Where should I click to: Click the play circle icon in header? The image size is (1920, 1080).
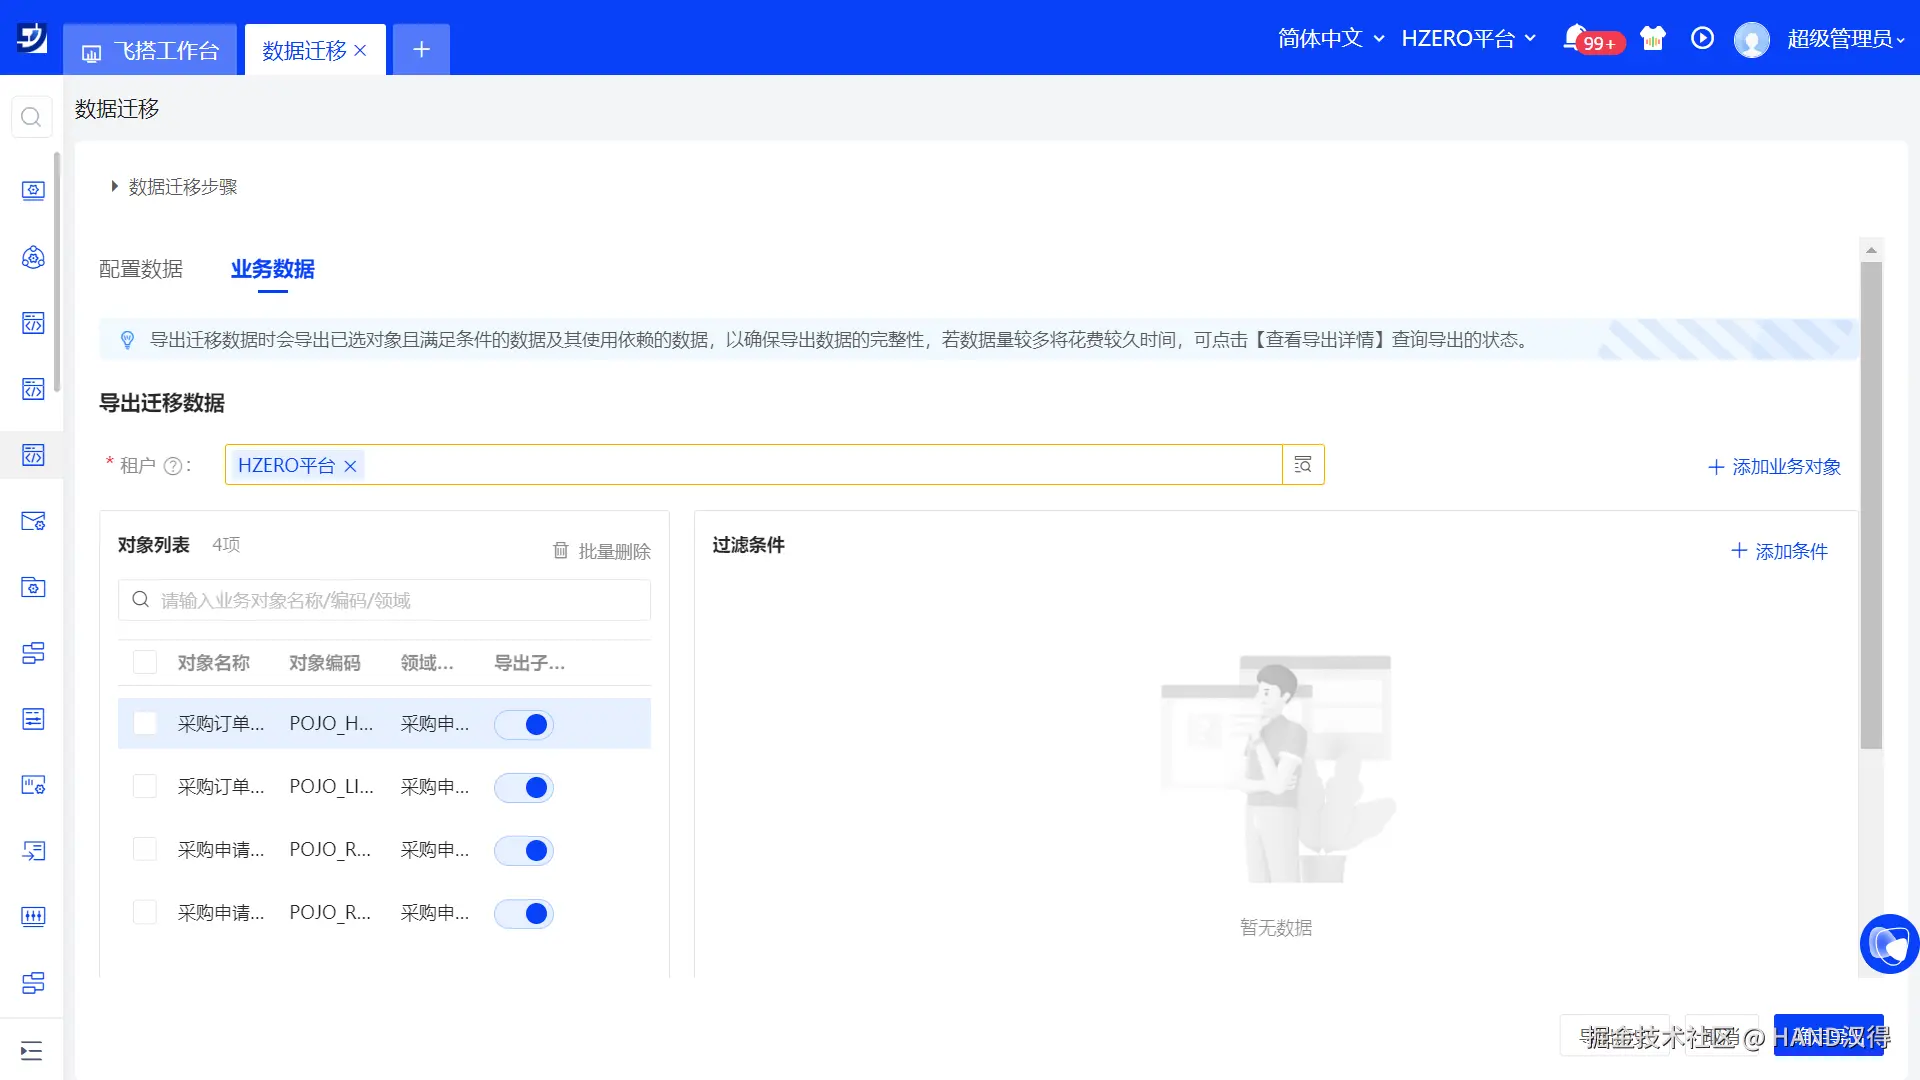point(1702,38)
